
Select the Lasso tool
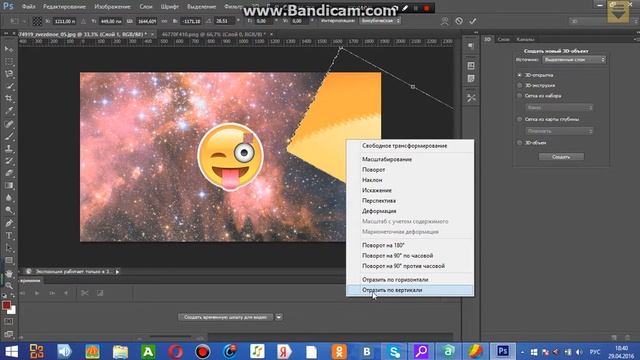[9, 74]
